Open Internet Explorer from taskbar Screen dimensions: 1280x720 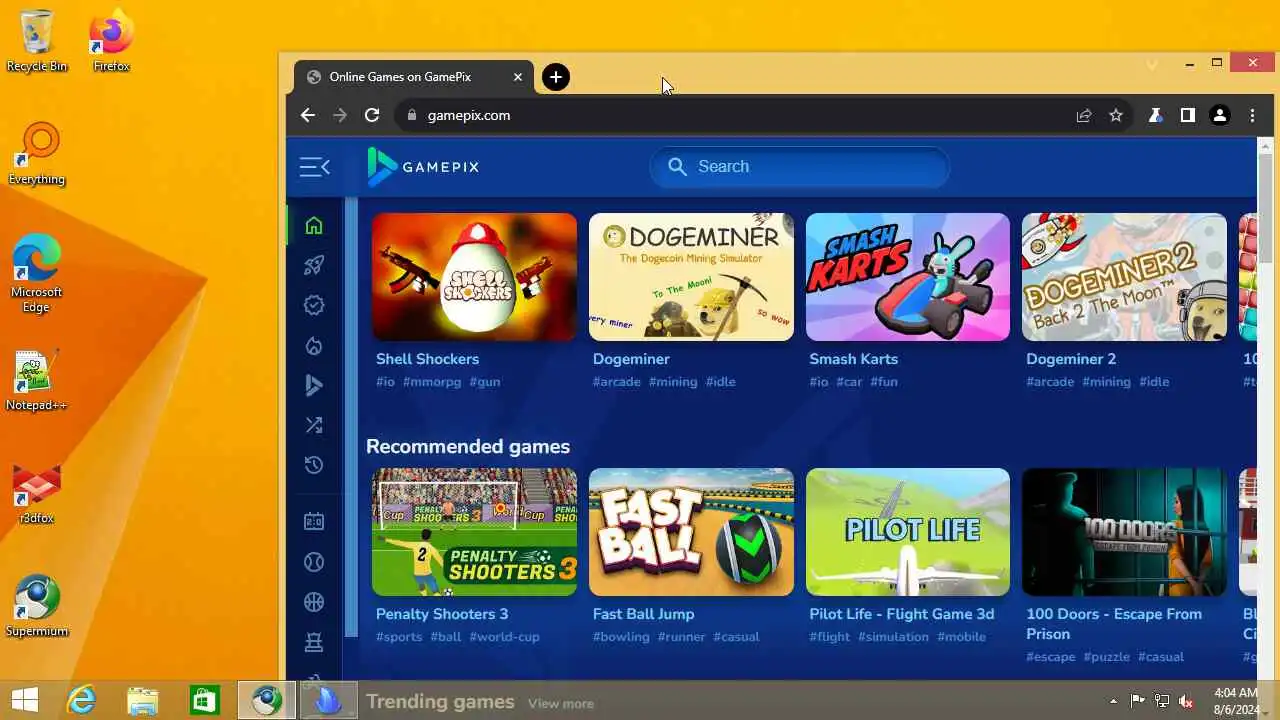pos(81,700)
